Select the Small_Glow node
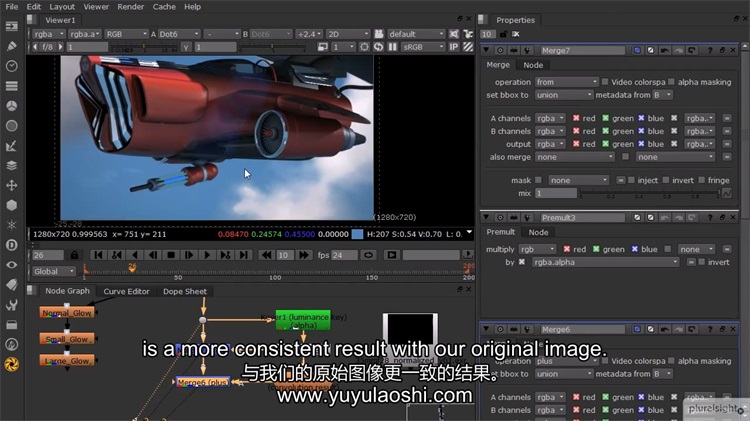Screen dimensions: 750x421 pos(66,339)
